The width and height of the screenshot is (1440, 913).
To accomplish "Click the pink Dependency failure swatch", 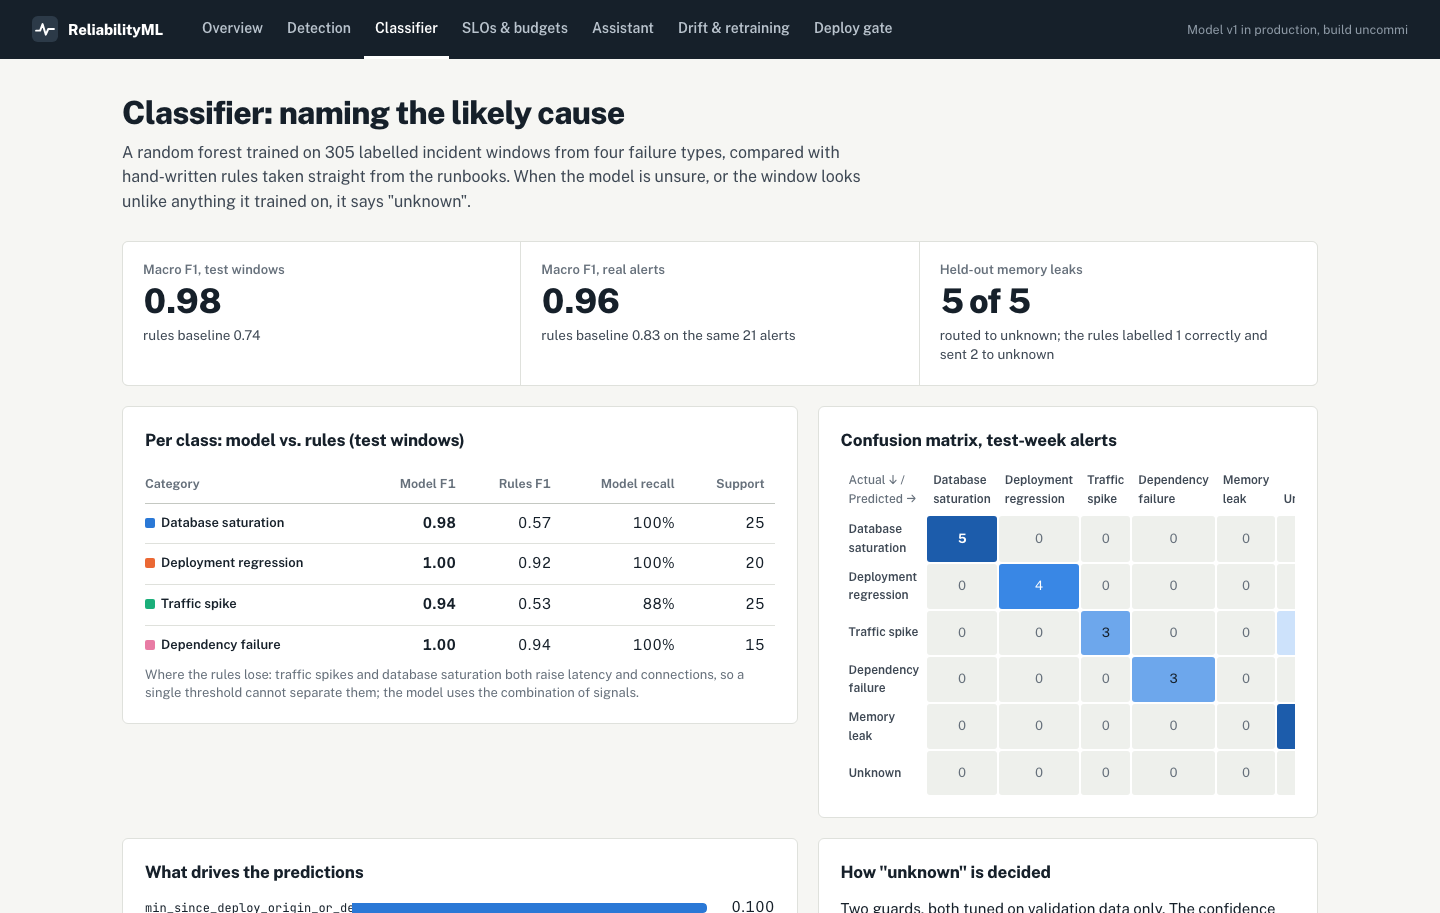I will pos(150,645).
